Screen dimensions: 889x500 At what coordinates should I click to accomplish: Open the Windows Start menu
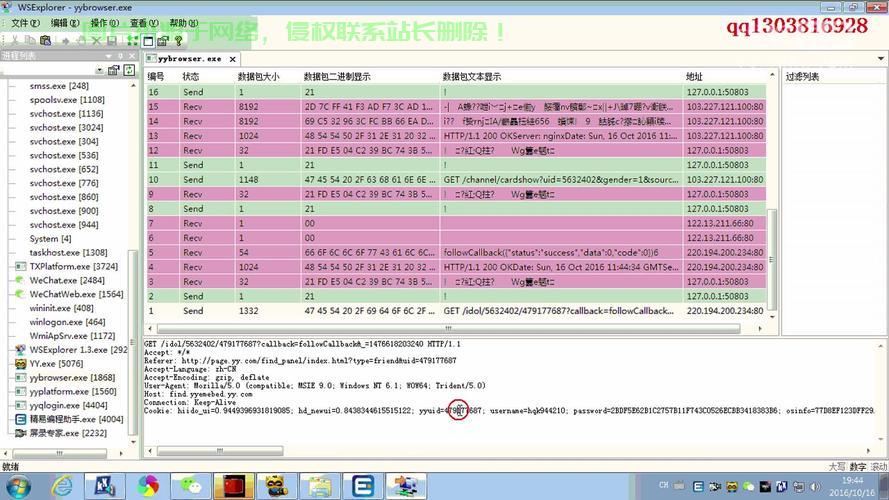[19, 486]
